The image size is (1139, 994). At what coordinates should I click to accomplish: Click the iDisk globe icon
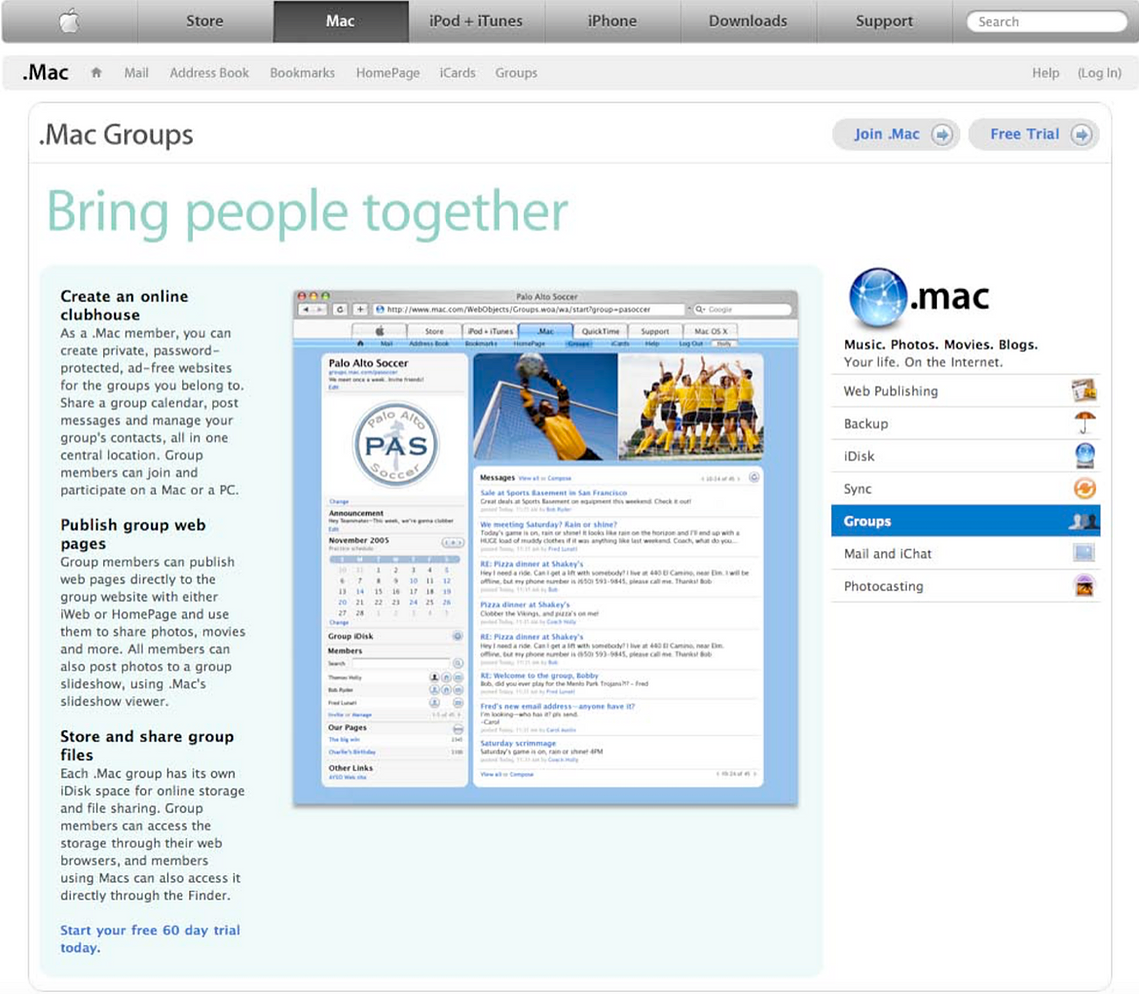point(1085,456)
